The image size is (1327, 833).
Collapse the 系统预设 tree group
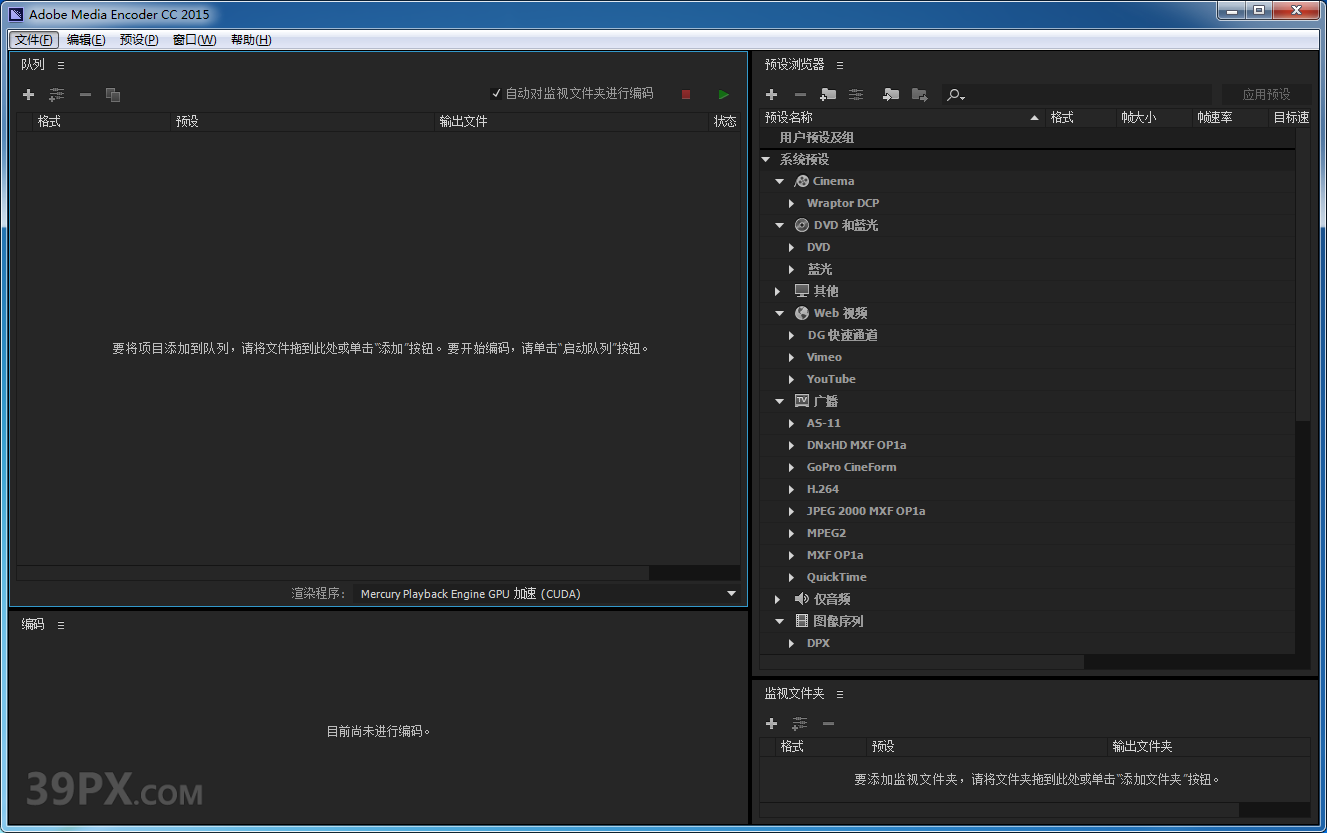point(766,160)
